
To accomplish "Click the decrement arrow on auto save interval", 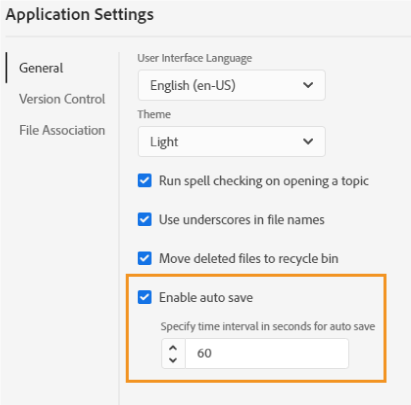I will [x=173, y=360].
